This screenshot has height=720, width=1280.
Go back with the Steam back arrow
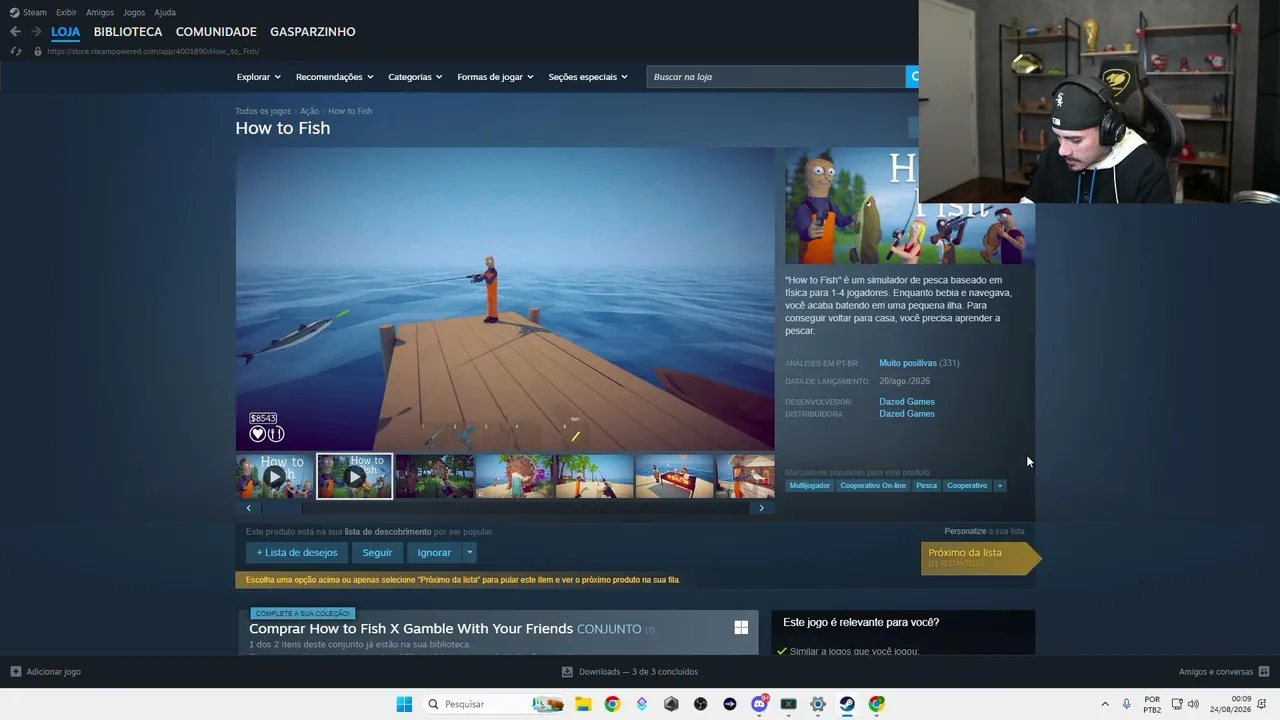tap(15, 32)
